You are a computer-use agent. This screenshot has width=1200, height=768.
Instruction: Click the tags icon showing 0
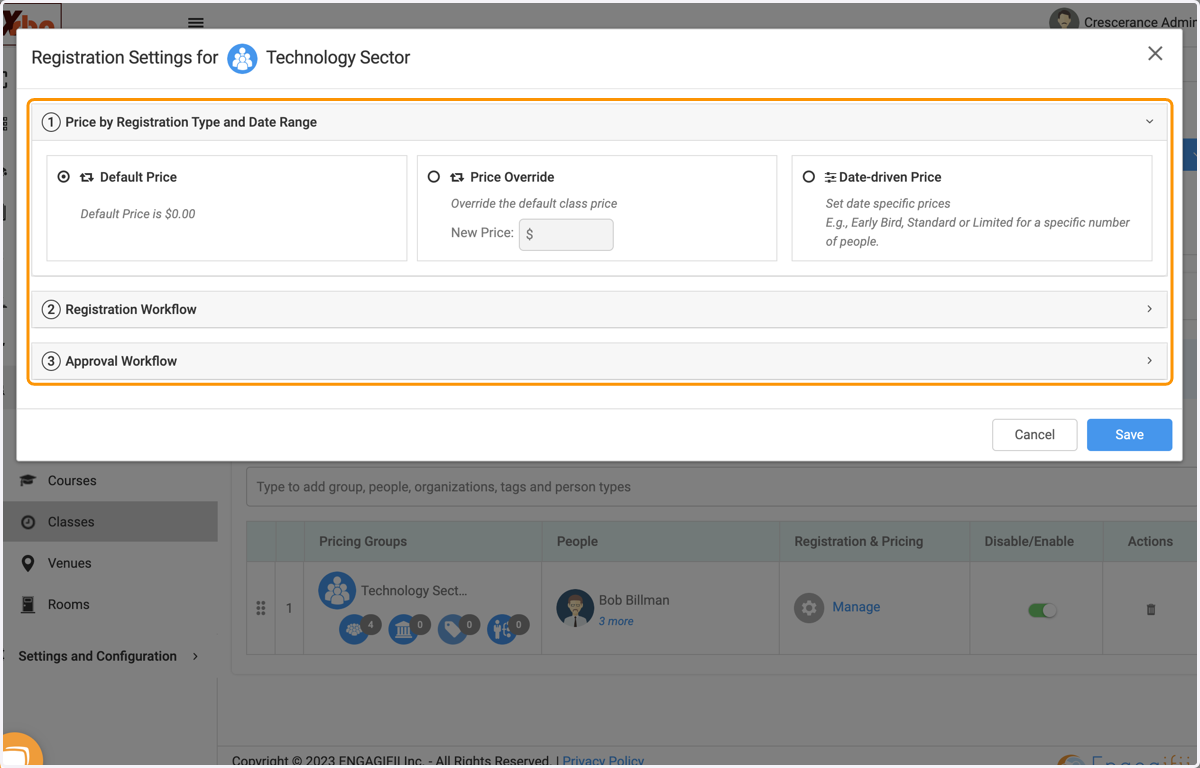(x=452, y=630)
